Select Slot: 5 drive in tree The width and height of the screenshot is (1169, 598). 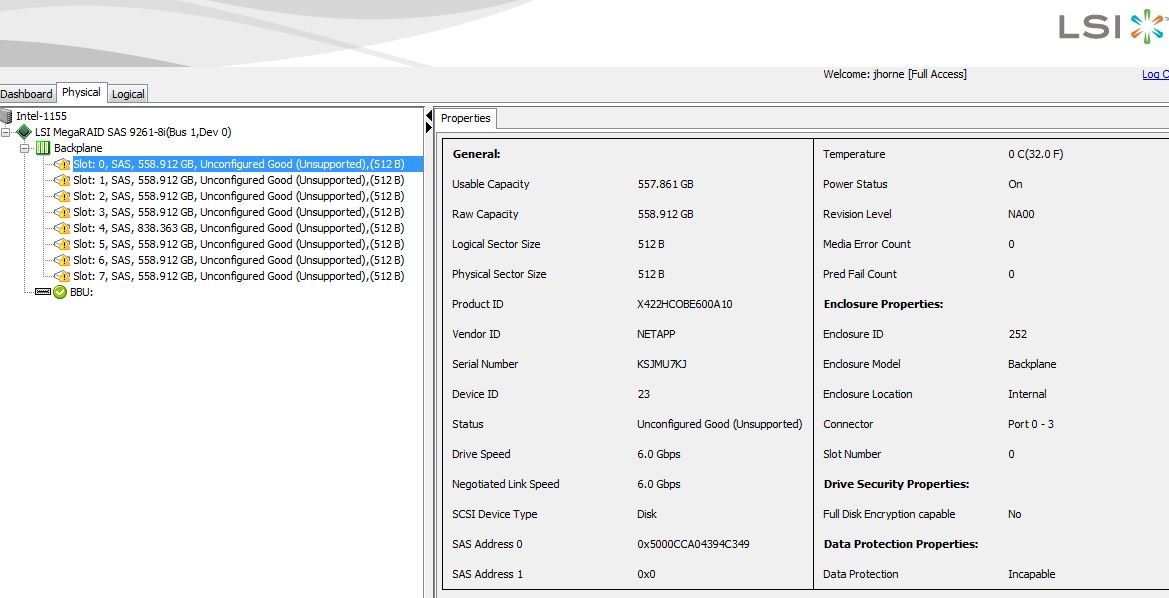pyautogui.click(x=239, y=244)
